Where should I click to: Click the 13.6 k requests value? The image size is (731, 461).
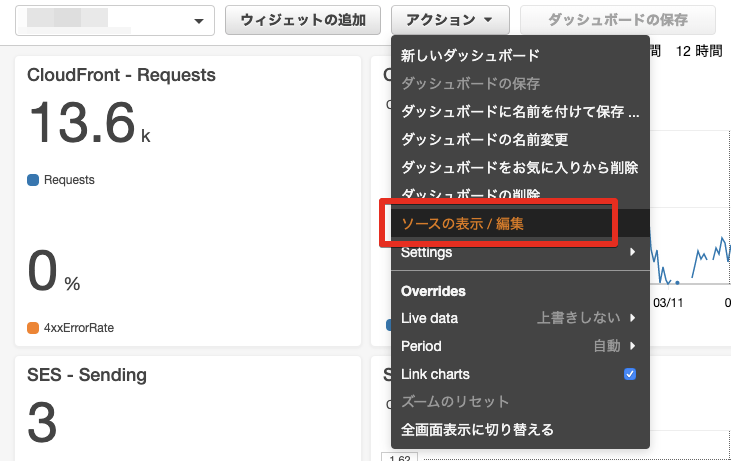(89, 123)
